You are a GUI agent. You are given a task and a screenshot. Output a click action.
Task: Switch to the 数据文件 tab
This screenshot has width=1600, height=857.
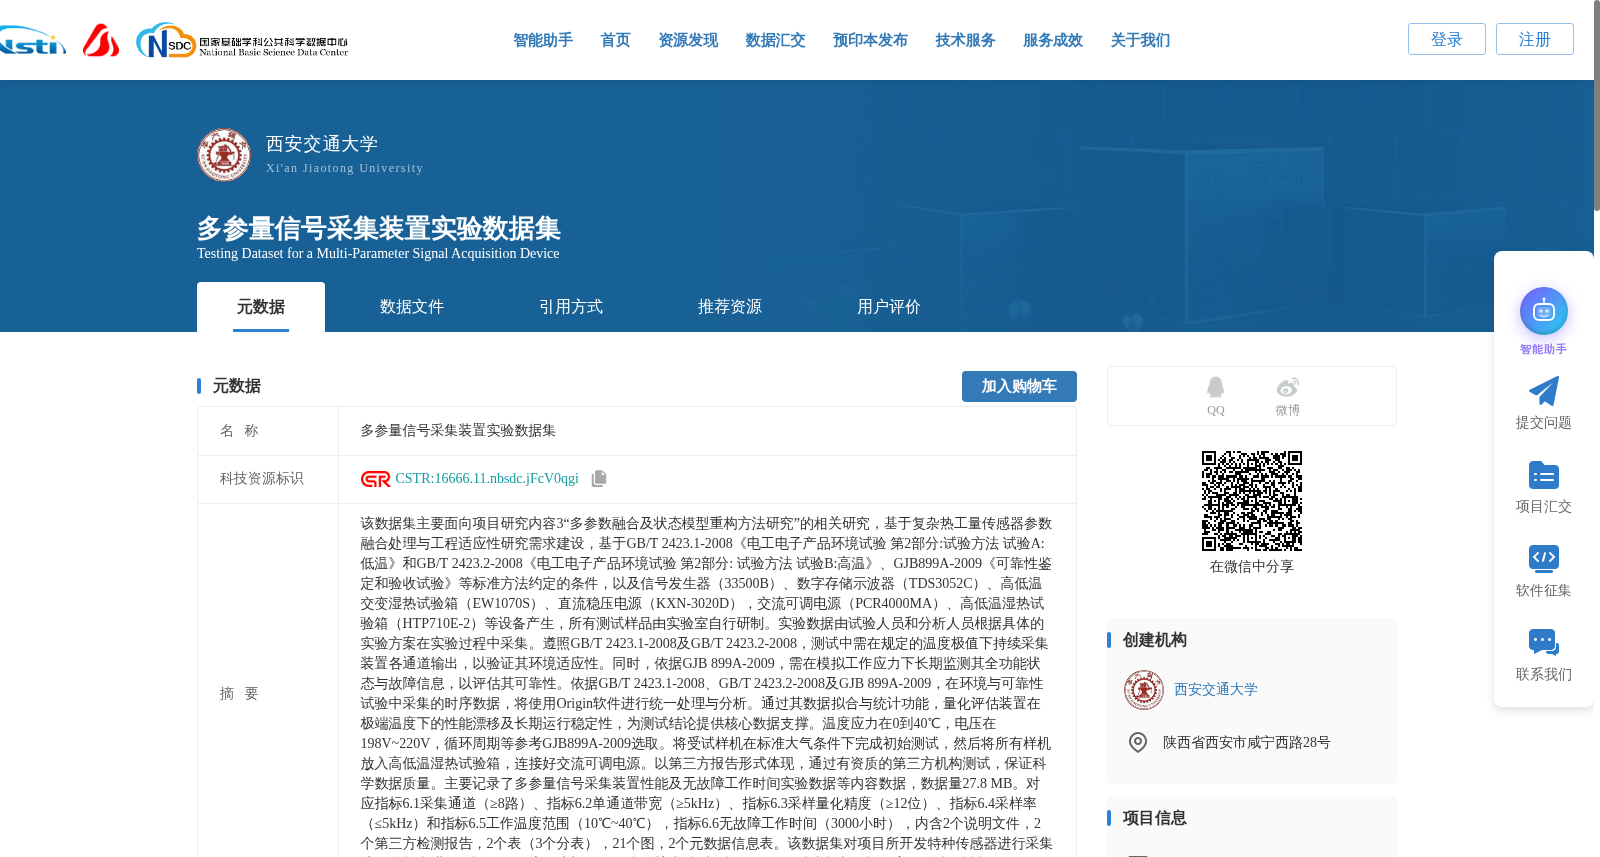[412, 307]
